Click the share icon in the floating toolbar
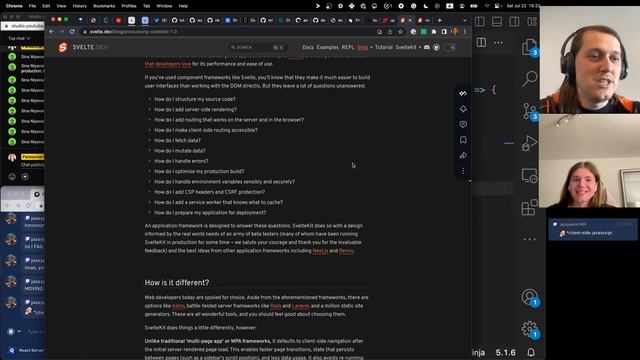This screenshot has height=360, width=640. [463, 156]
